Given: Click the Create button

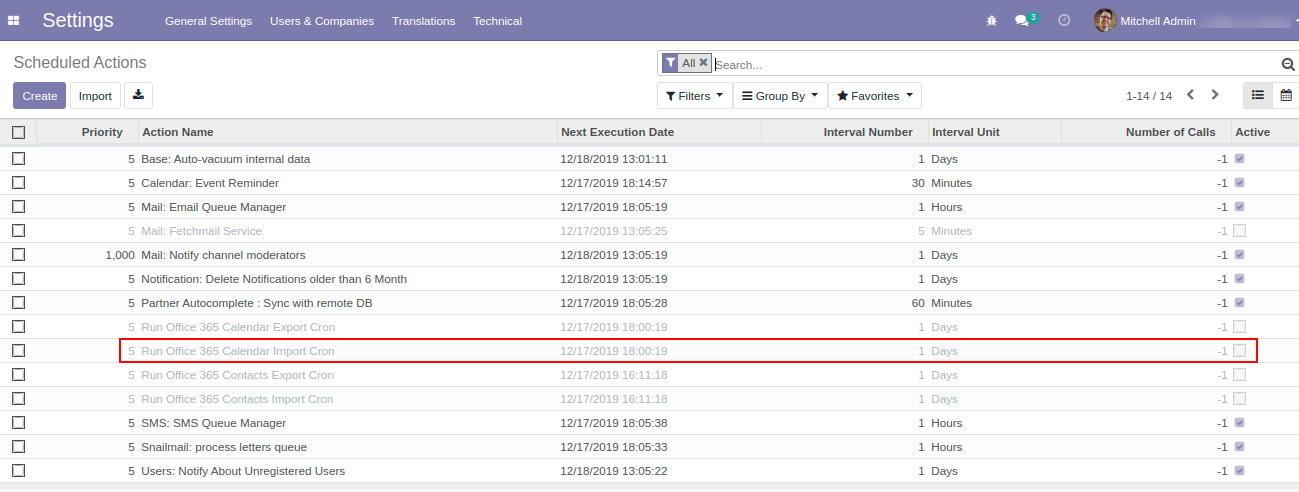Looking at the screenshot, I should [40, 96].
